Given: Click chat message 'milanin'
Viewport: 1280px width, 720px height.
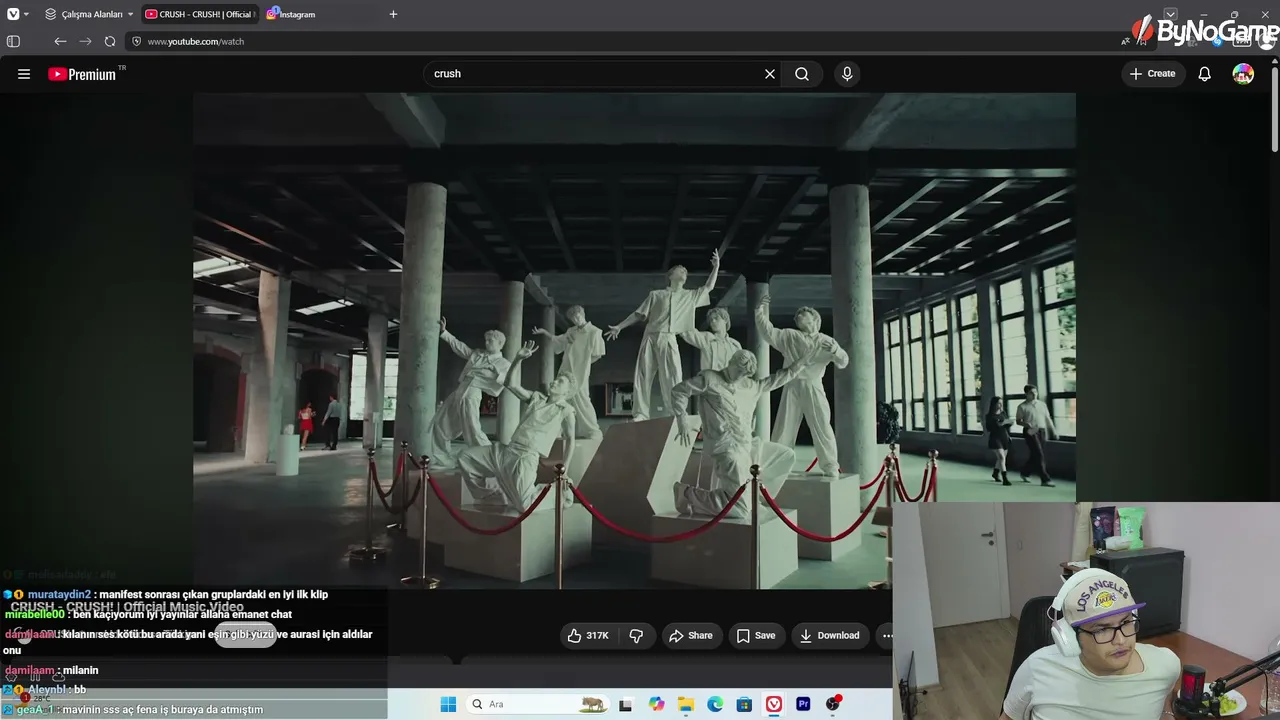Looking at the screenshot, I should click(x=81, y=671).
